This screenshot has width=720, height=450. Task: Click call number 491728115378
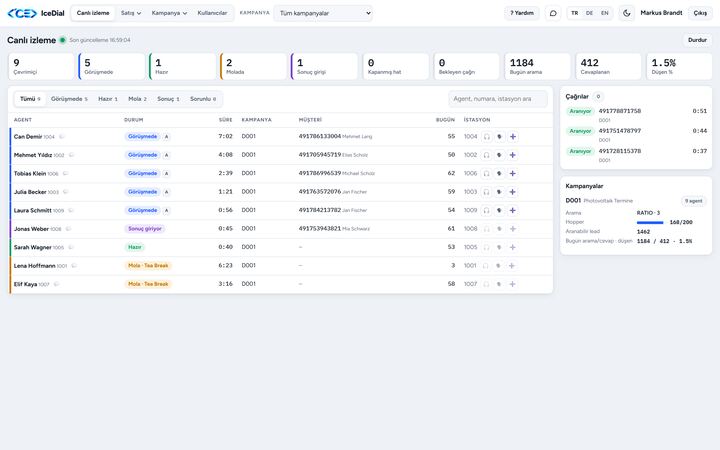(619, 151)
